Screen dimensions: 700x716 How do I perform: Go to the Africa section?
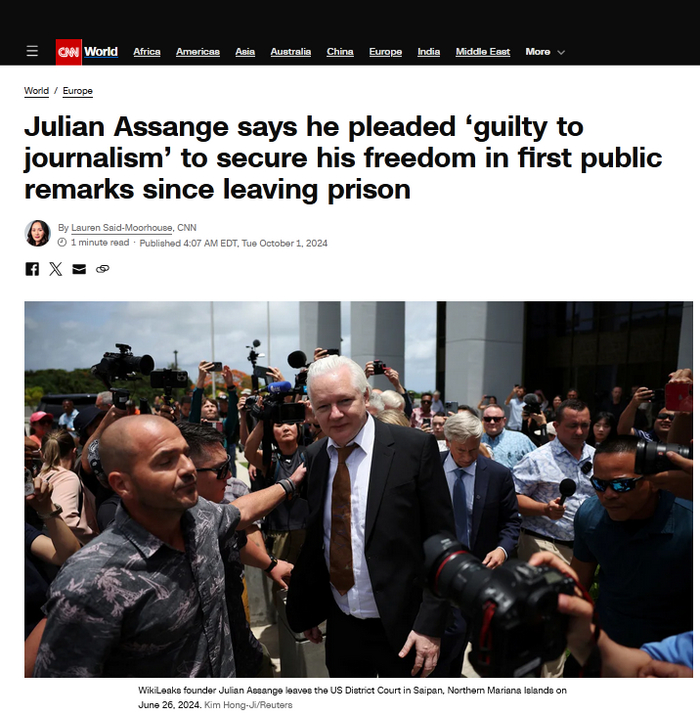pos(147,52)
